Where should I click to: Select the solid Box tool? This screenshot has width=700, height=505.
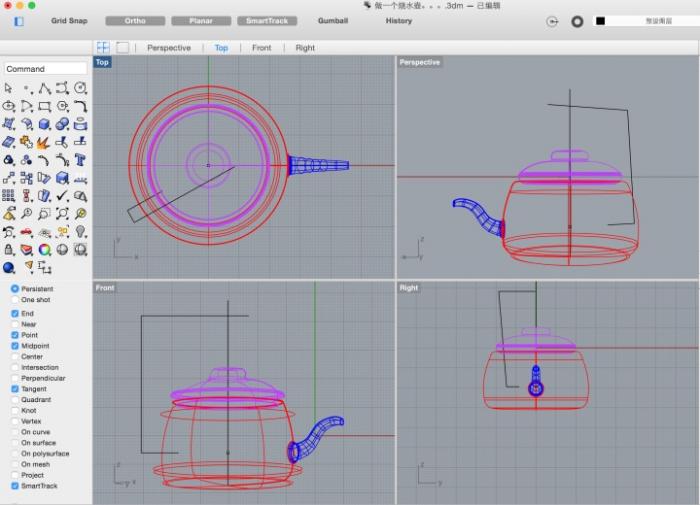click(45, 124)
